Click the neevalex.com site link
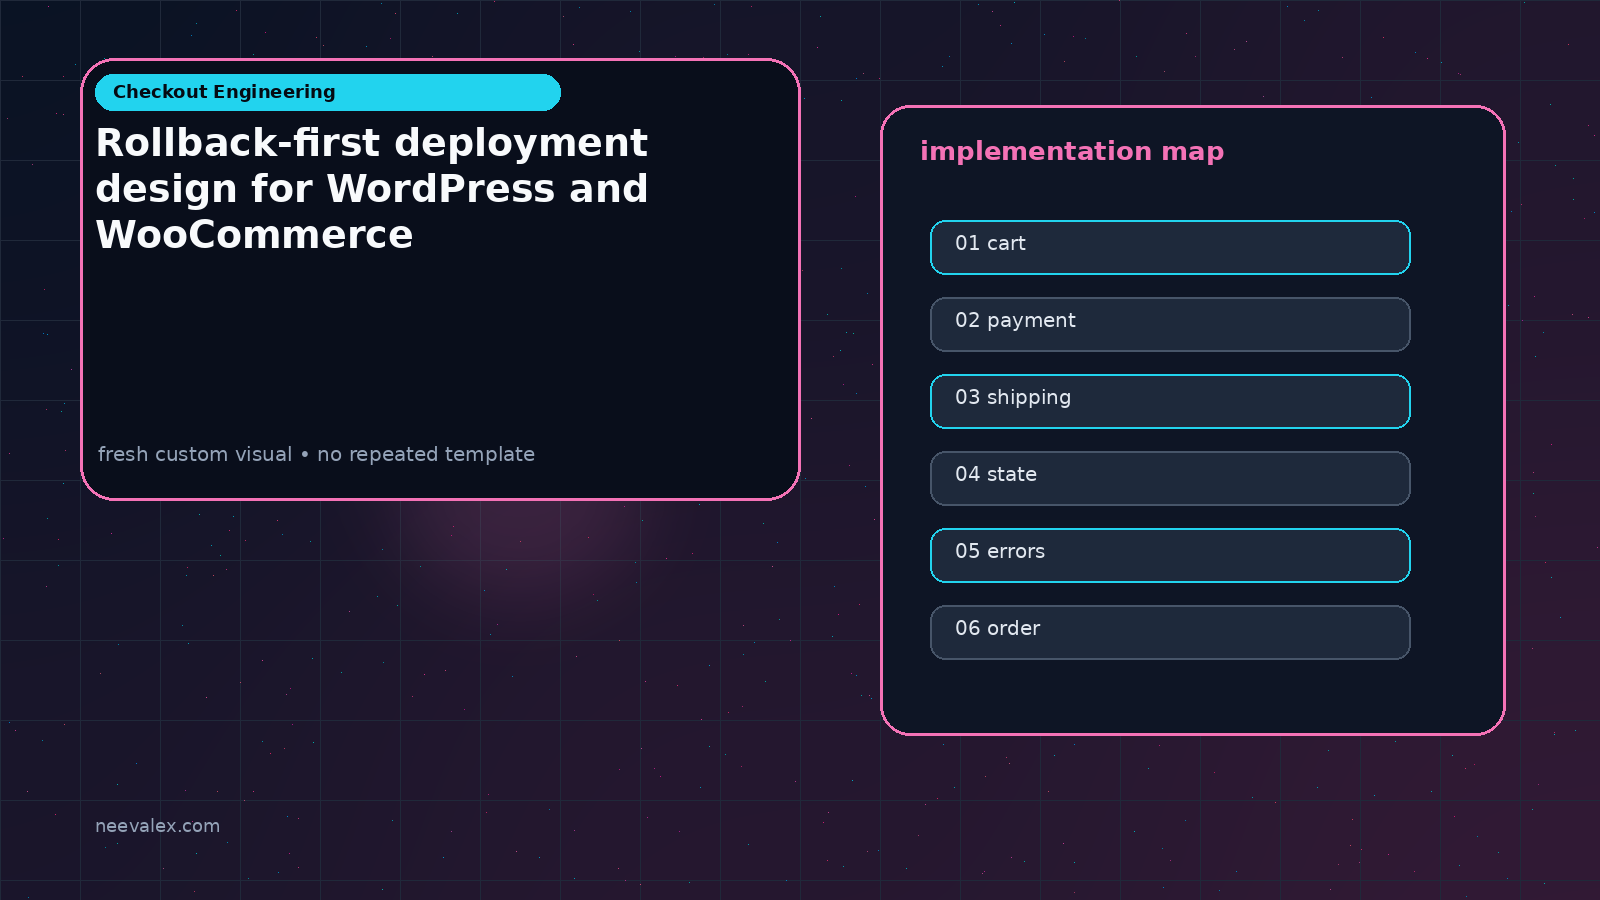This screenshot has height=900, width=1600. (157, 826)
